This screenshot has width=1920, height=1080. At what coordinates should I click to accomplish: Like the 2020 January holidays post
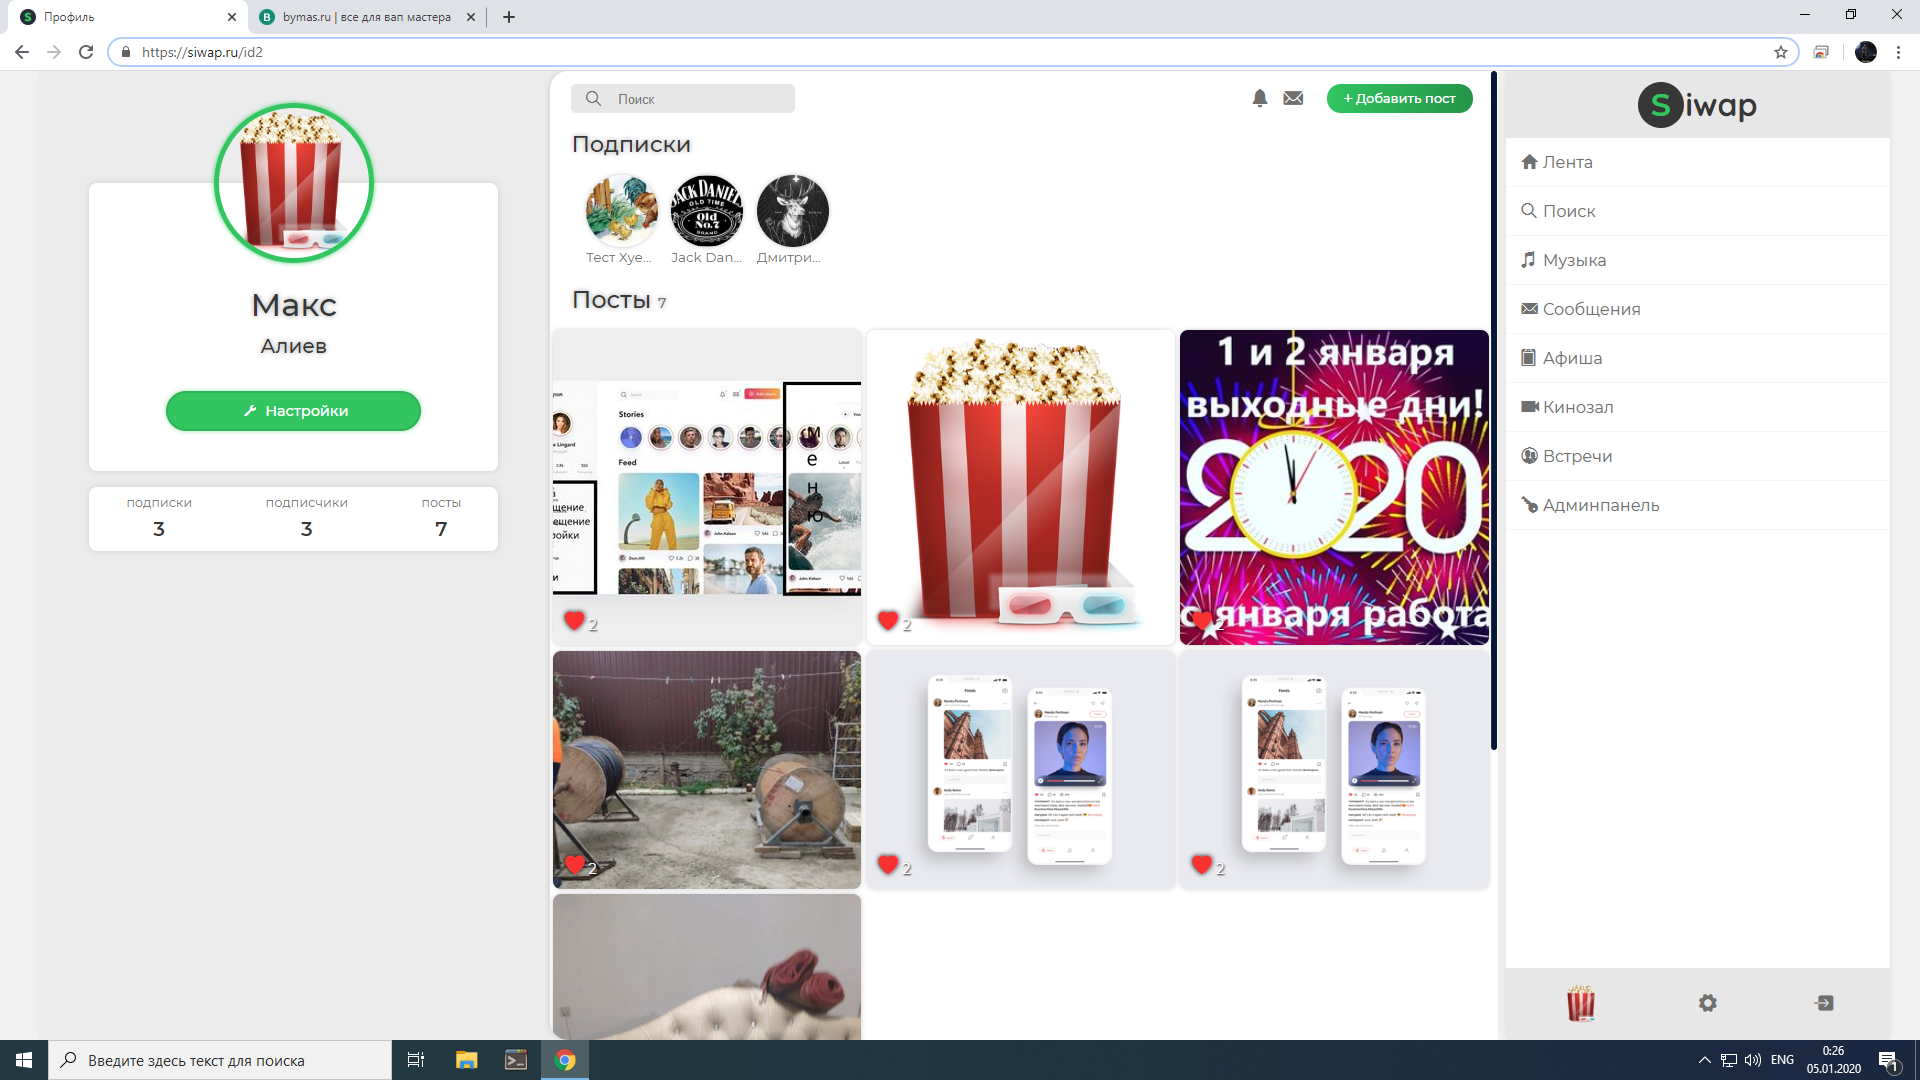[1203, 621]
